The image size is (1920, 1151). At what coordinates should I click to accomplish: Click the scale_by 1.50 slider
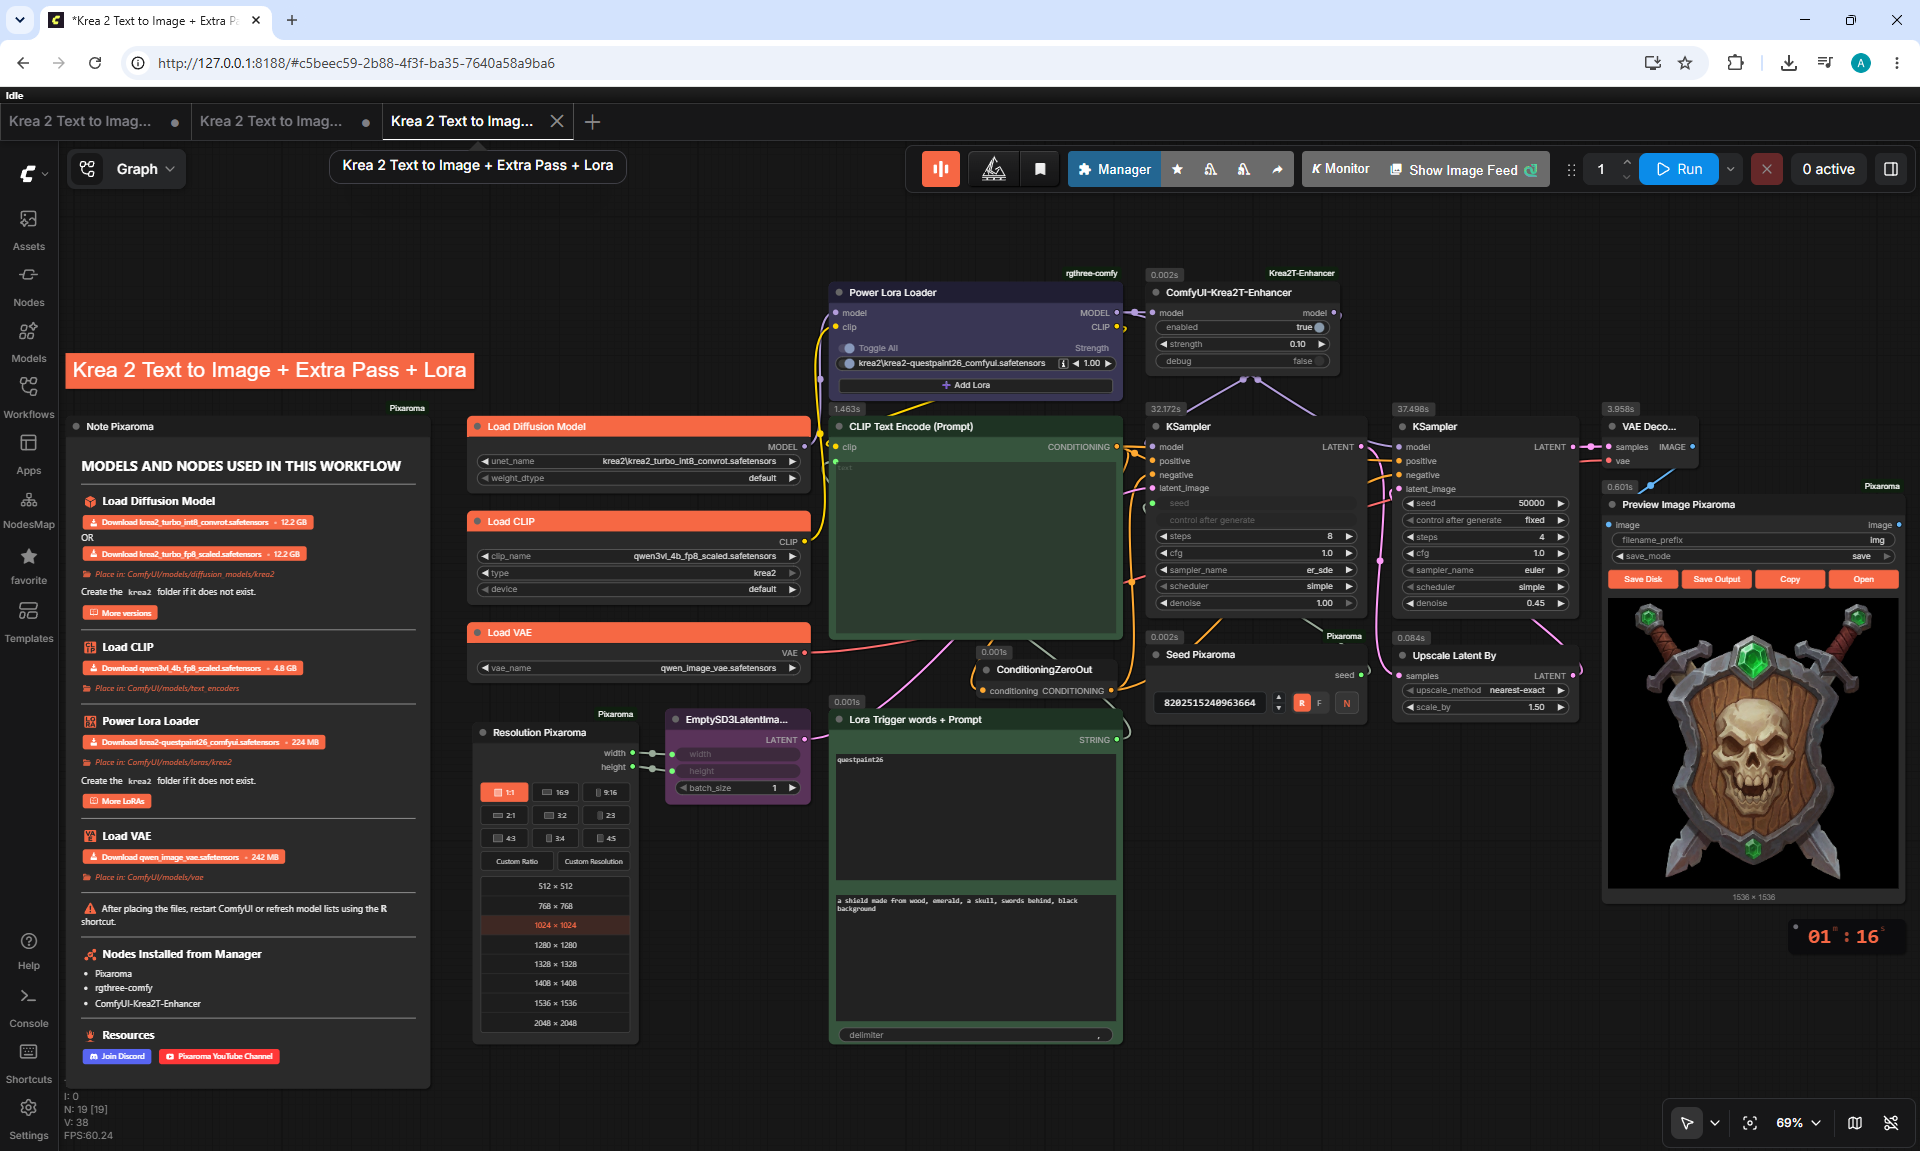[1487, 707]
